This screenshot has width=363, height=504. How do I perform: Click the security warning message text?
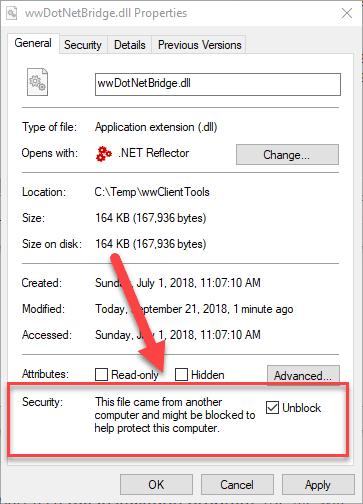pos(175,415)
